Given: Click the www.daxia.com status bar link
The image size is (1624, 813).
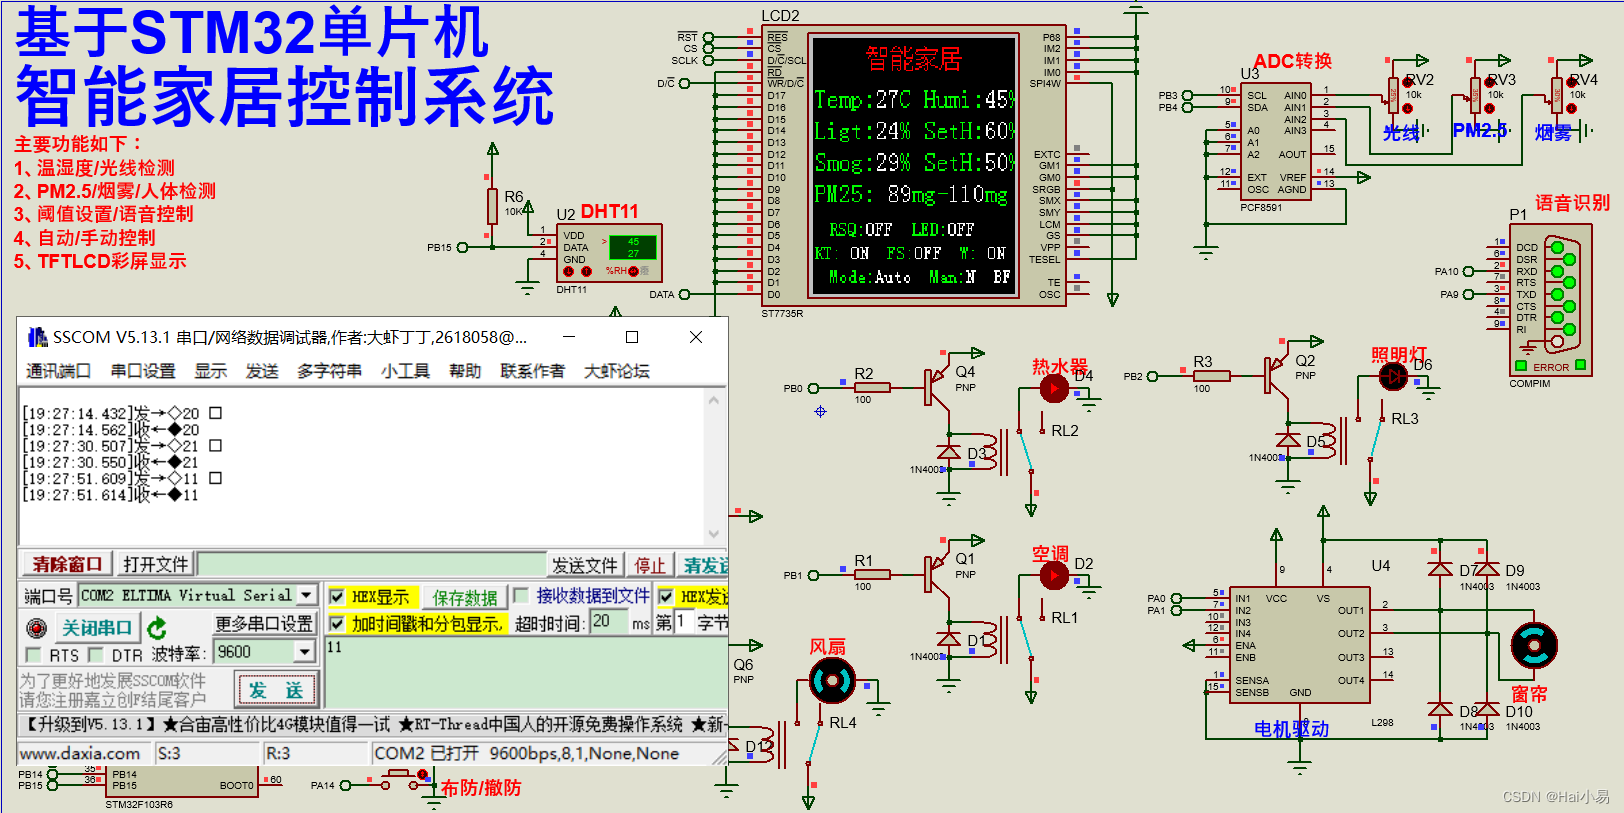Looking at the screenshot, I should (80, 753).
